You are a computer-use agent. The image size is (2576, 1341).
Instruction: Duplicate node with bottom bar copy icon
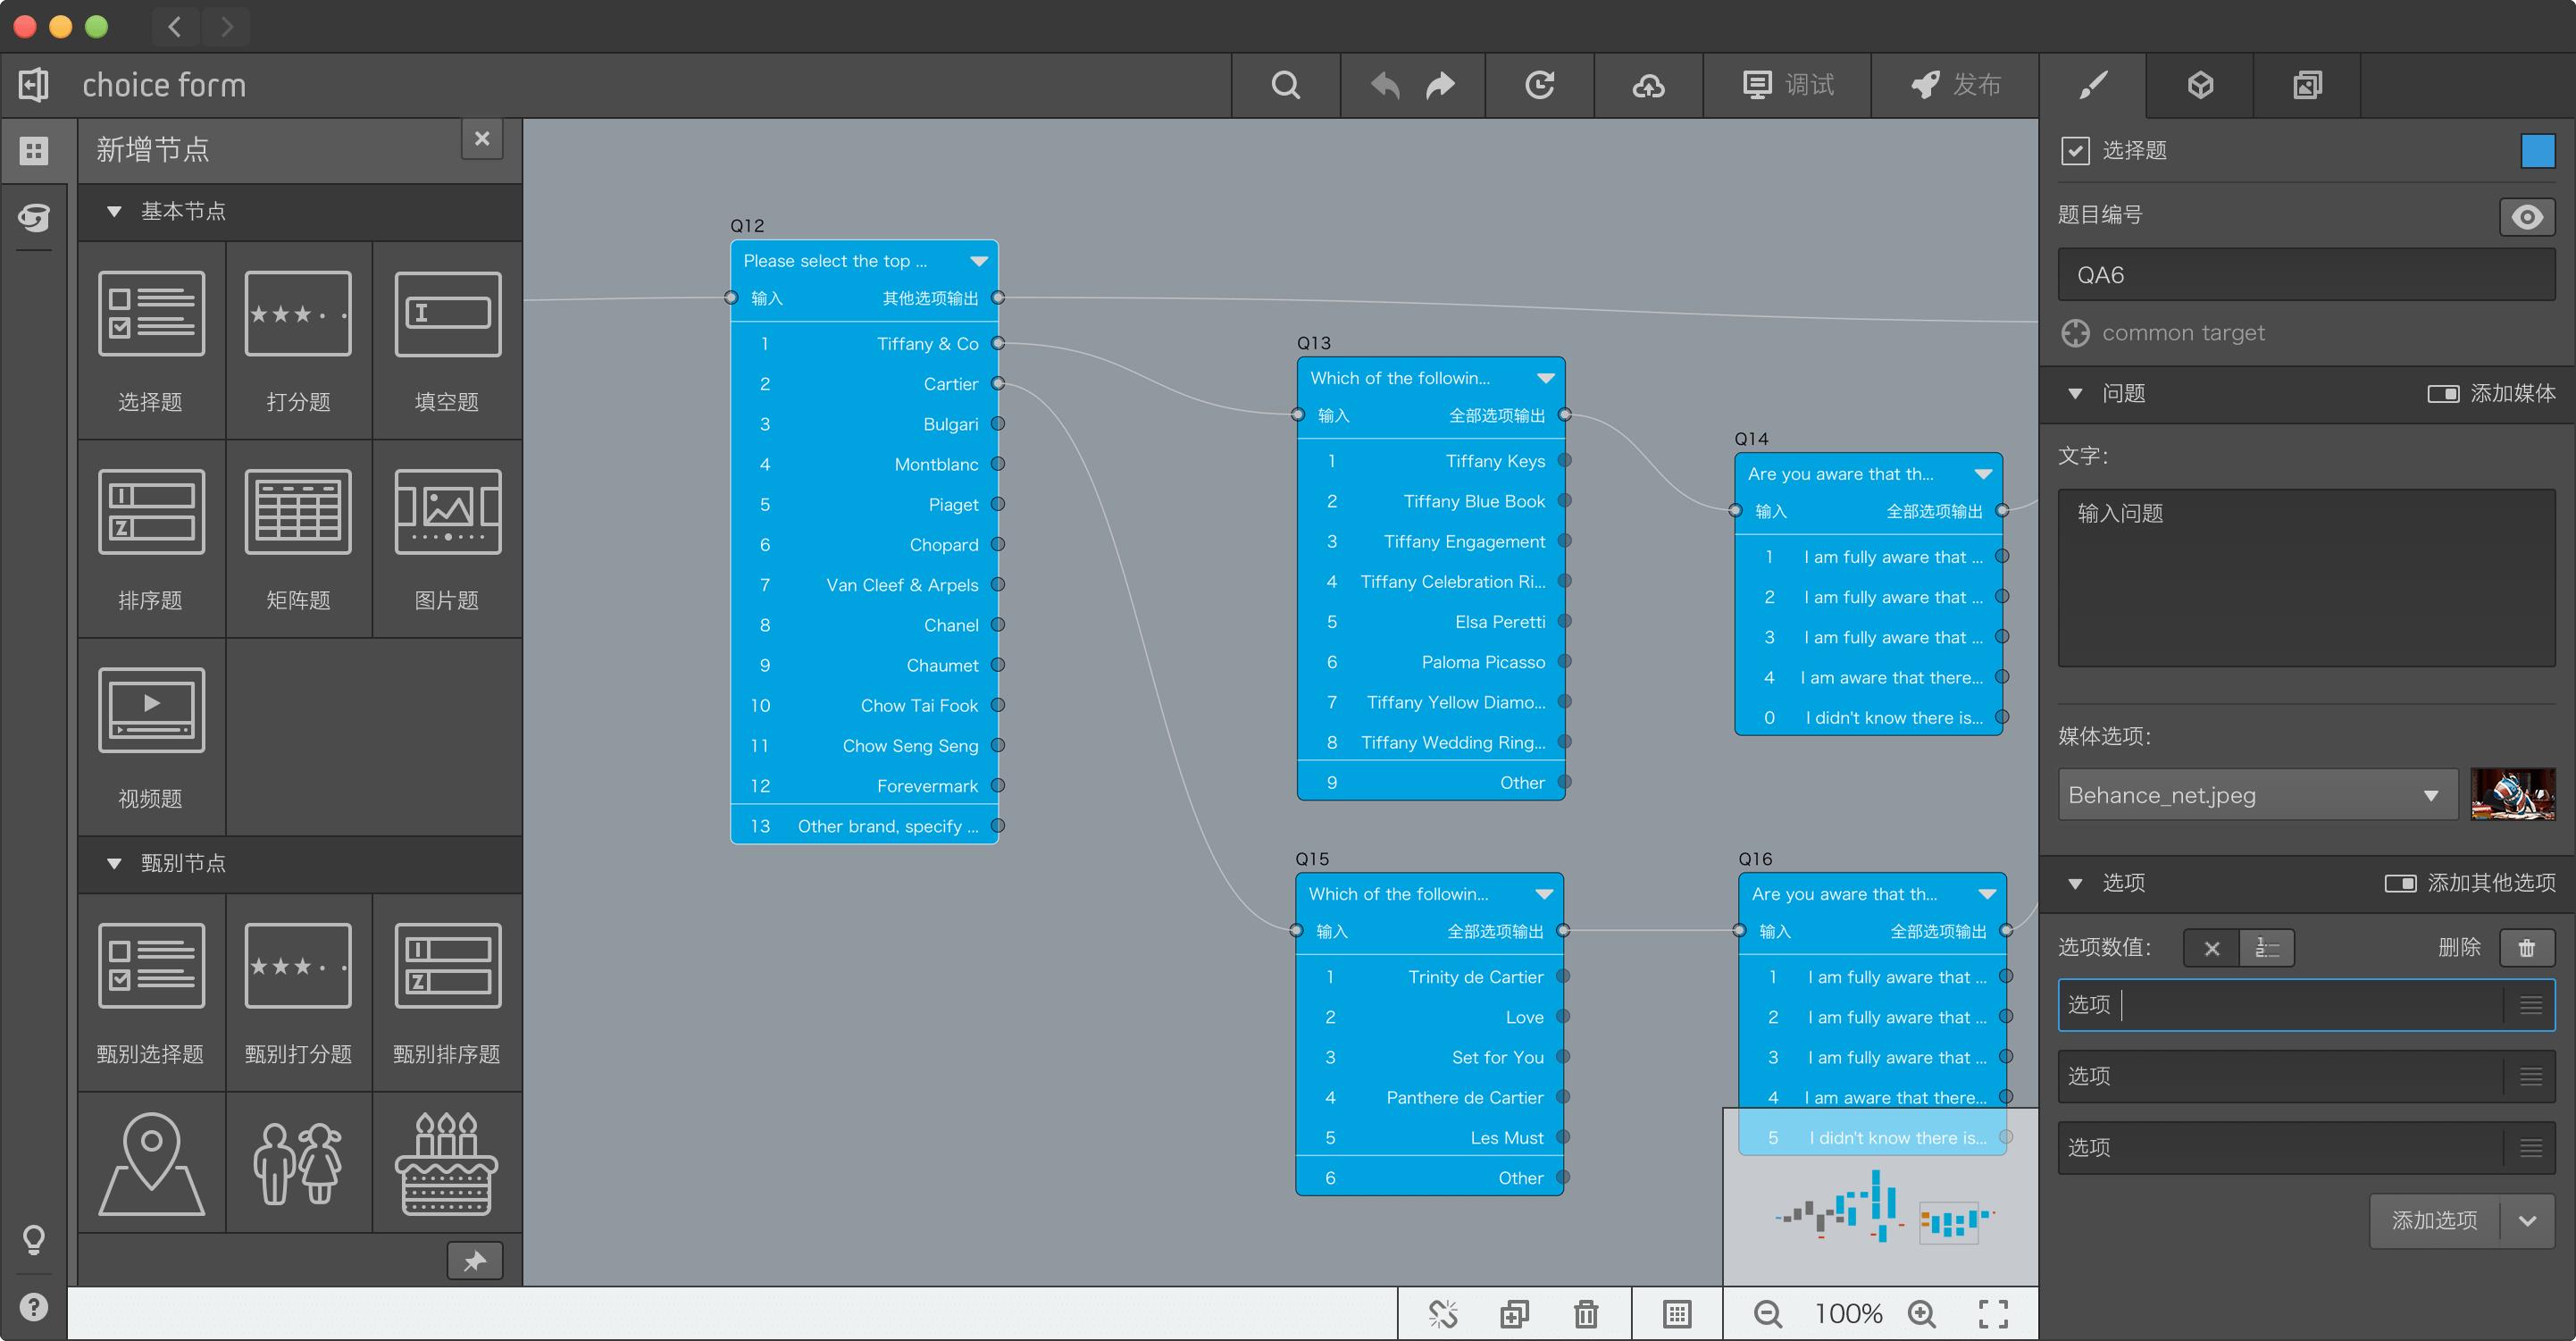pos(1514,1314)
